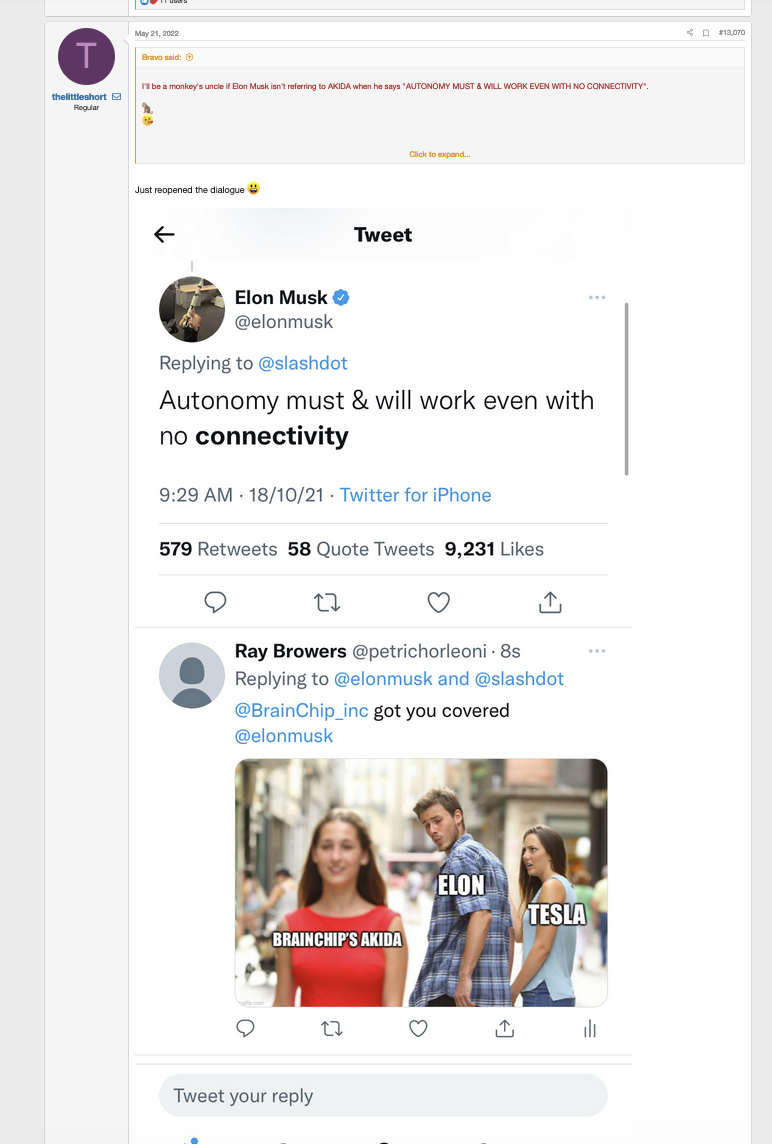Viewport: 772px width, 1144px height.
Task: Bookmark this forum post
Action: tap(705, 33)
